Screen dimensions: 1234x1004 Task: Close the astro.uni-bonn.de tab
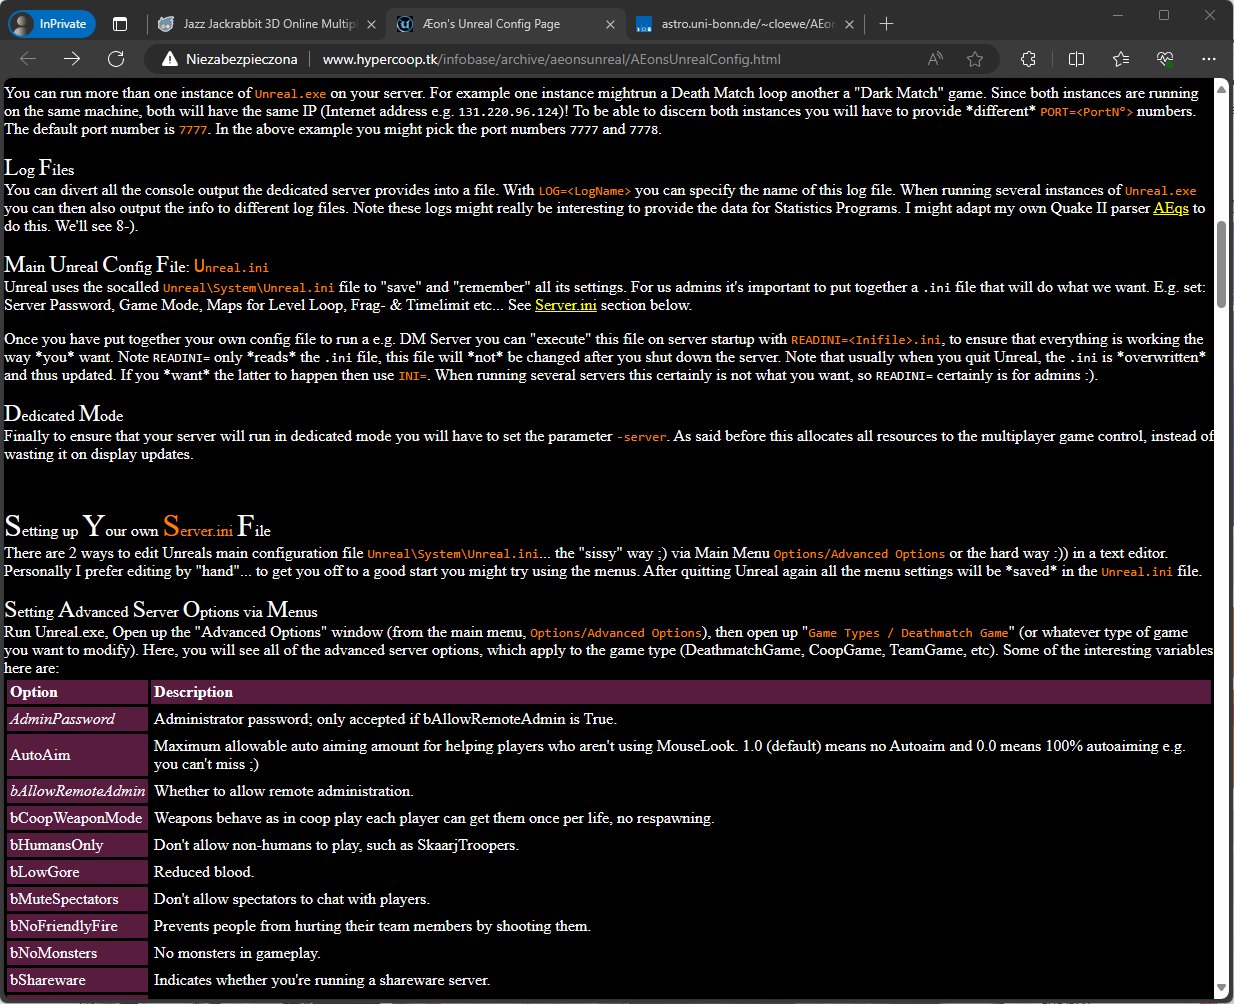849,24
